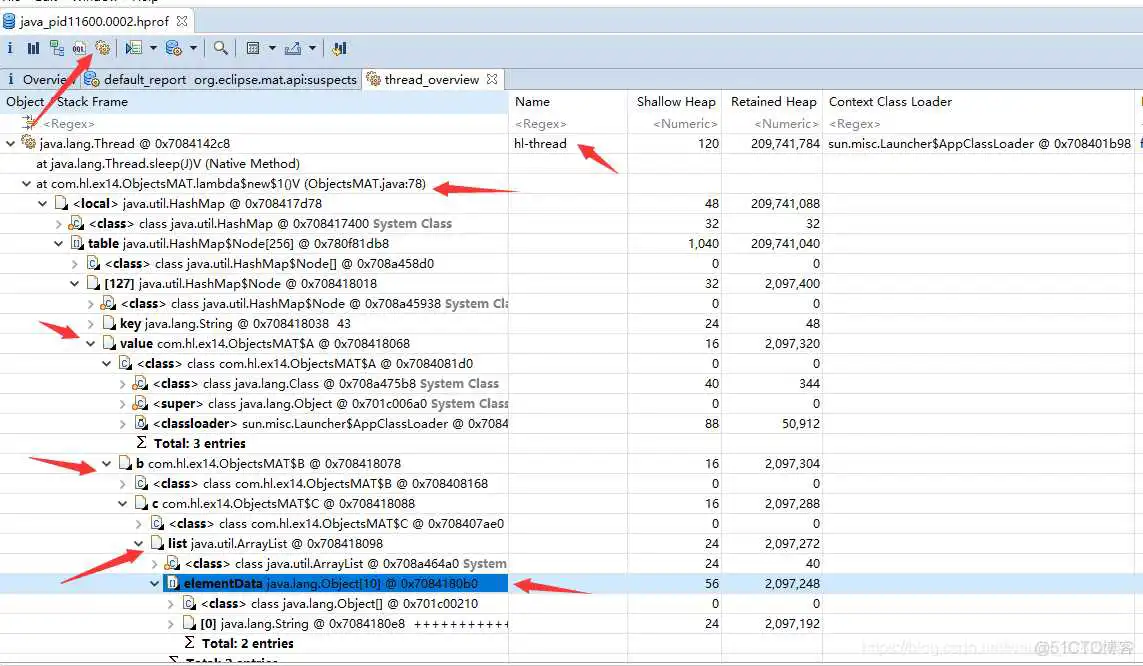Open the query browser dropdown arrow
Viewport: 1143px width, 666px height.
point(193,48)
